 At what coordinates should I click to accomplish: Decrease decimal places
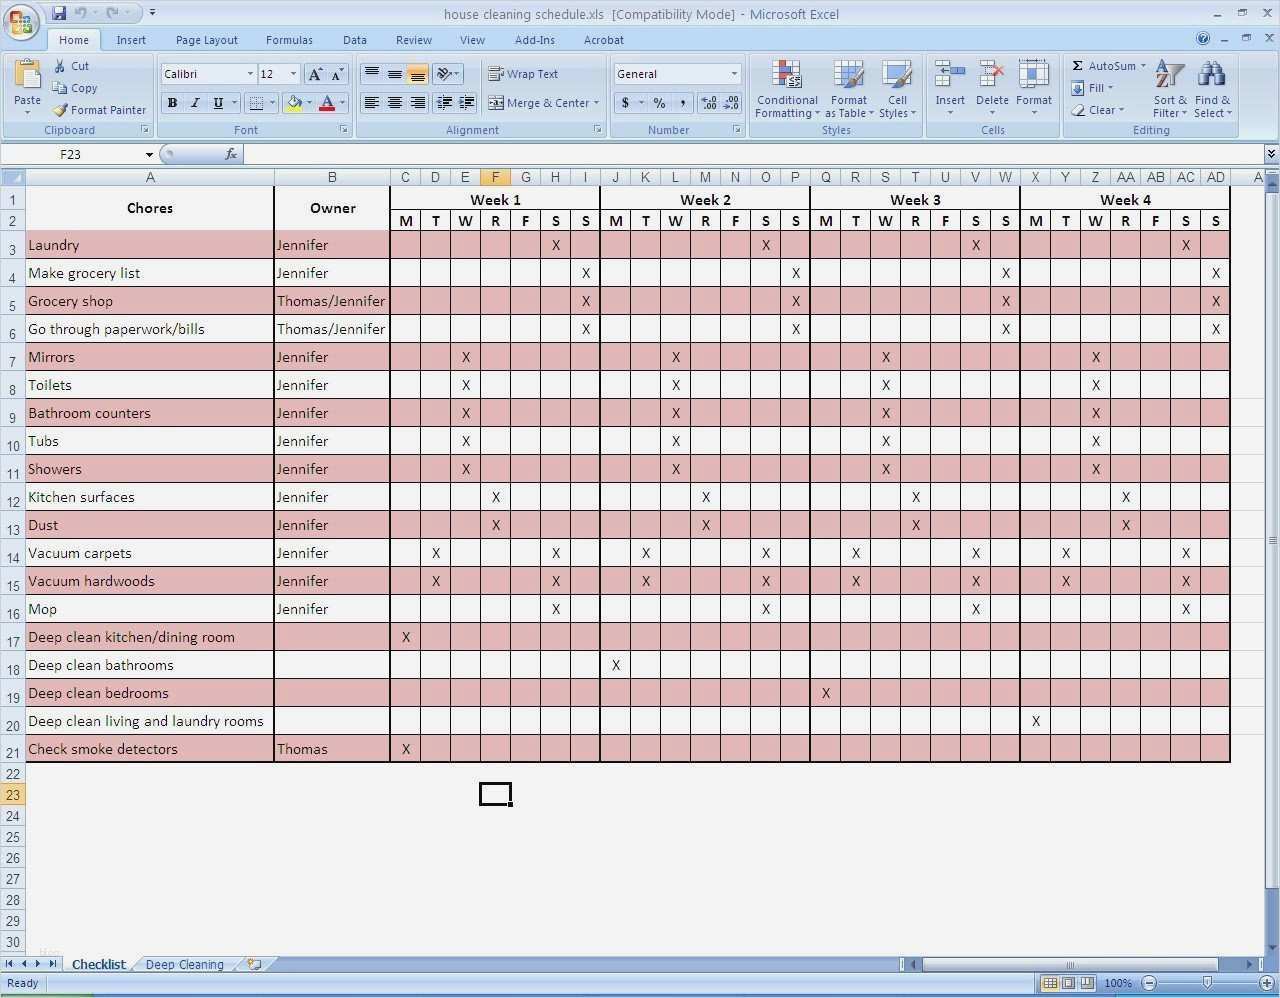731,103
